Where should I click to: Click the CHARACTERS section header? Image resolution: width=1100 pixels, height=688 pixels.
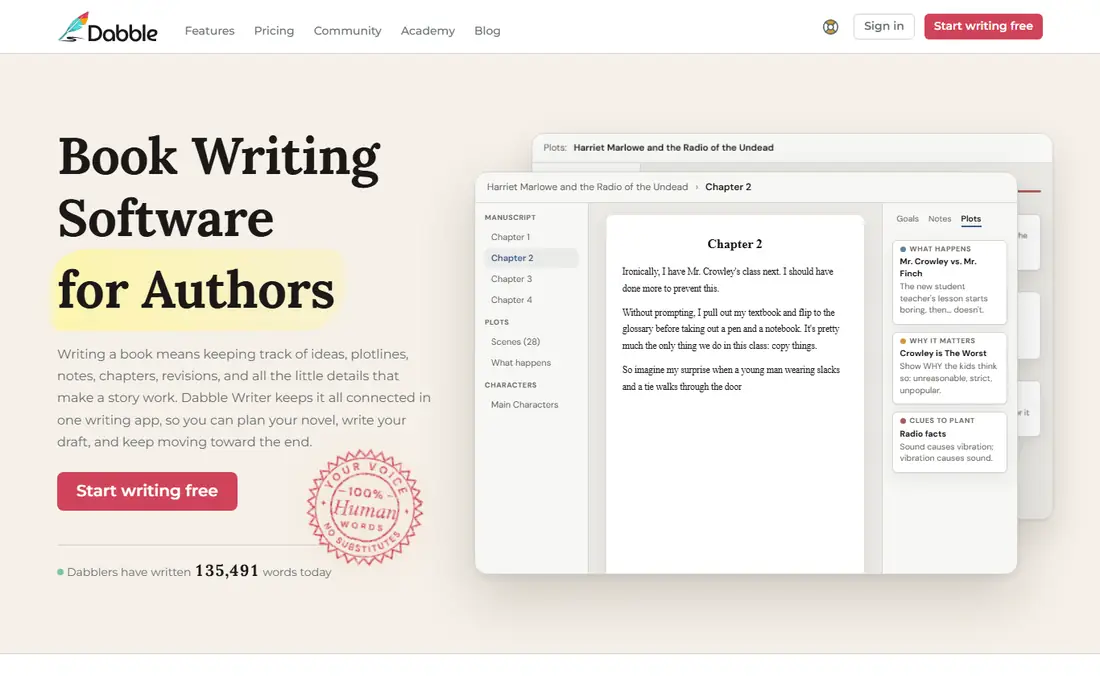pyautogui.click(x=511, y=385)
